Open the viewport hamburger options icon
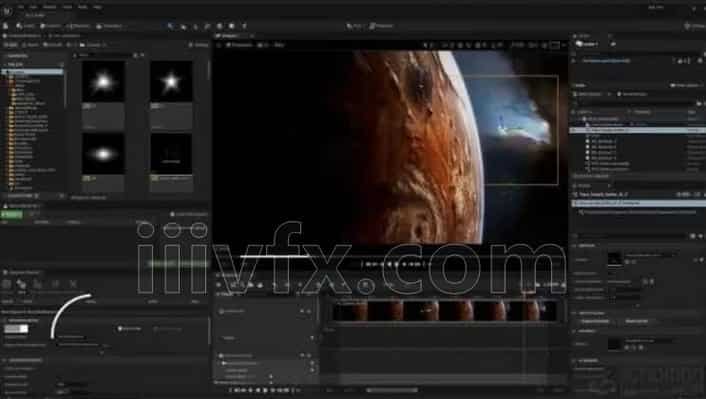This screenshot has height=399, width=706. coord(219,45)
